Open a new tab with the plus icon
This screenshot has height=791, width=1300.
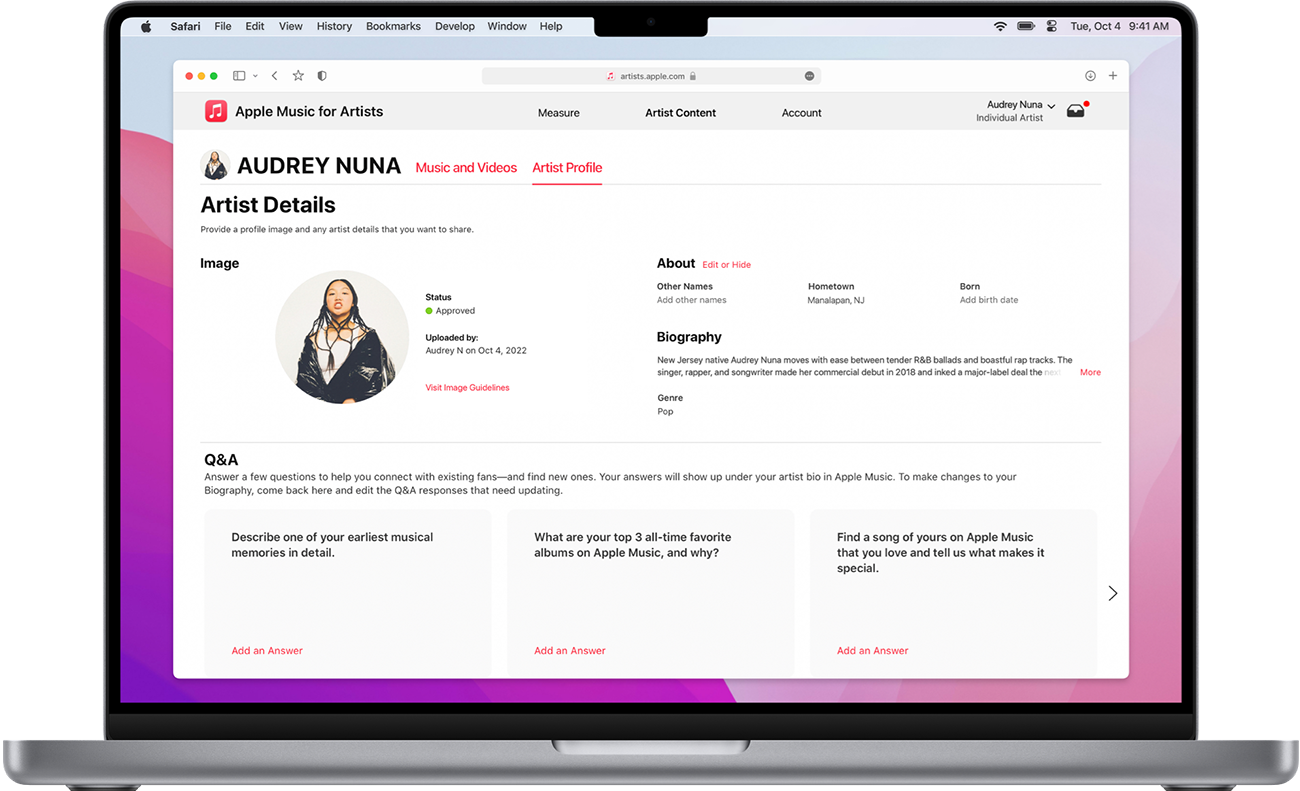[1112, 75]
